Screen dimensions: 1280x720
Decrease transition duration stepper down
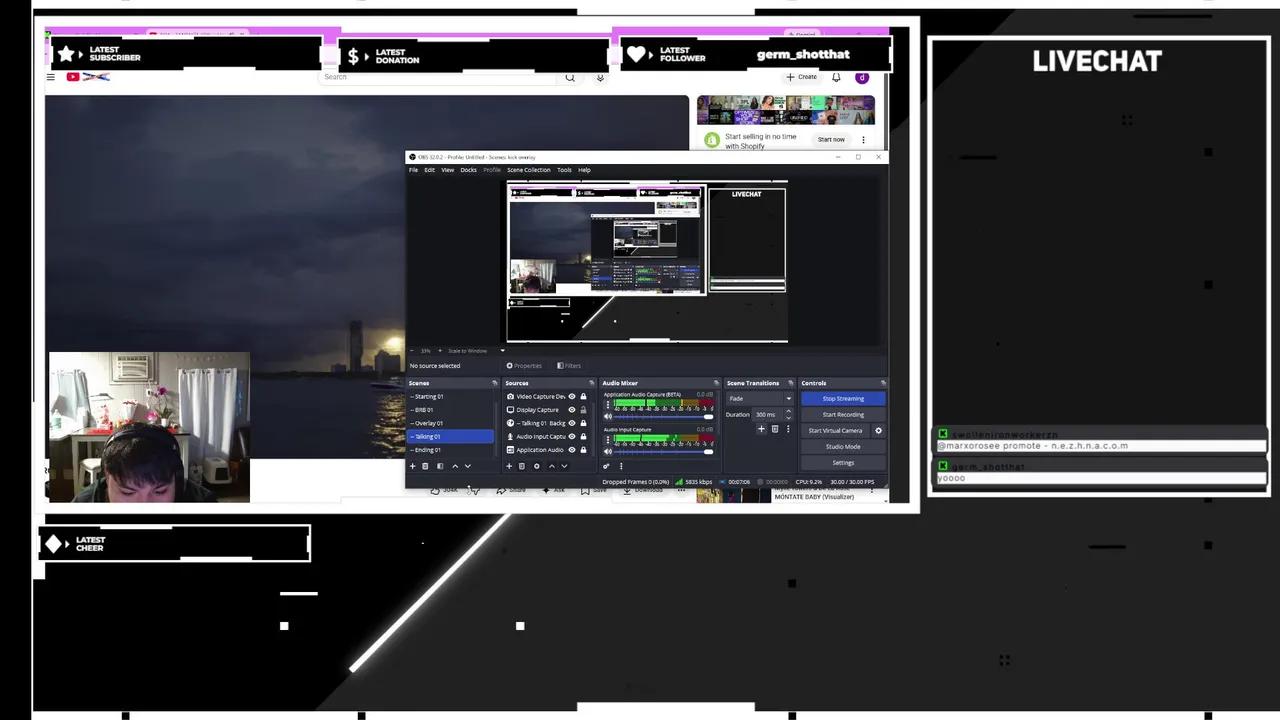click(788, 419)
